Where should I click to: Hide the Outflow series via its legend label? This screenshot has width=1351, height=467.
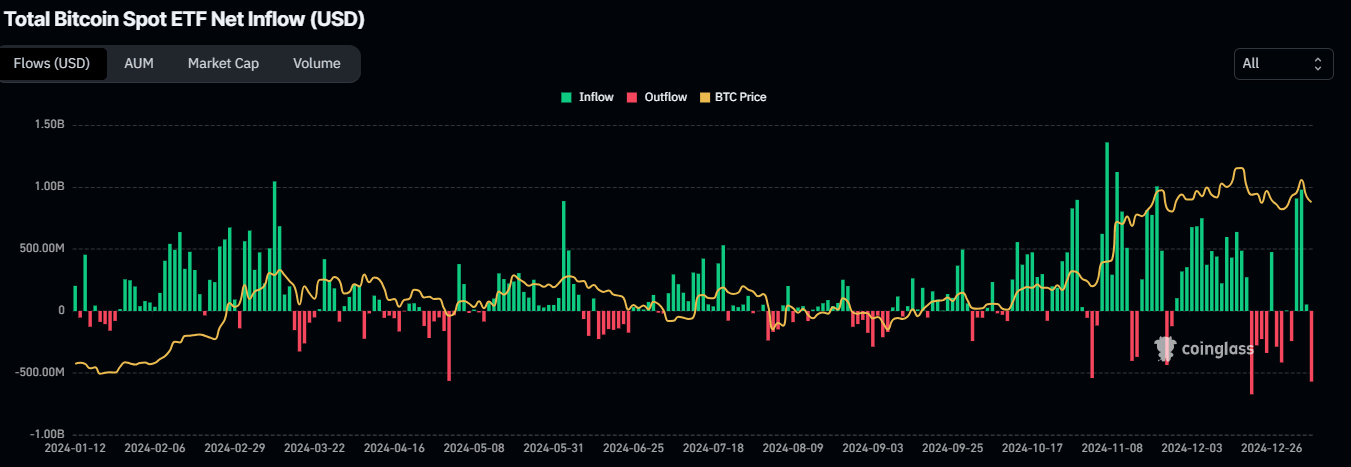[x=665, y=97]
